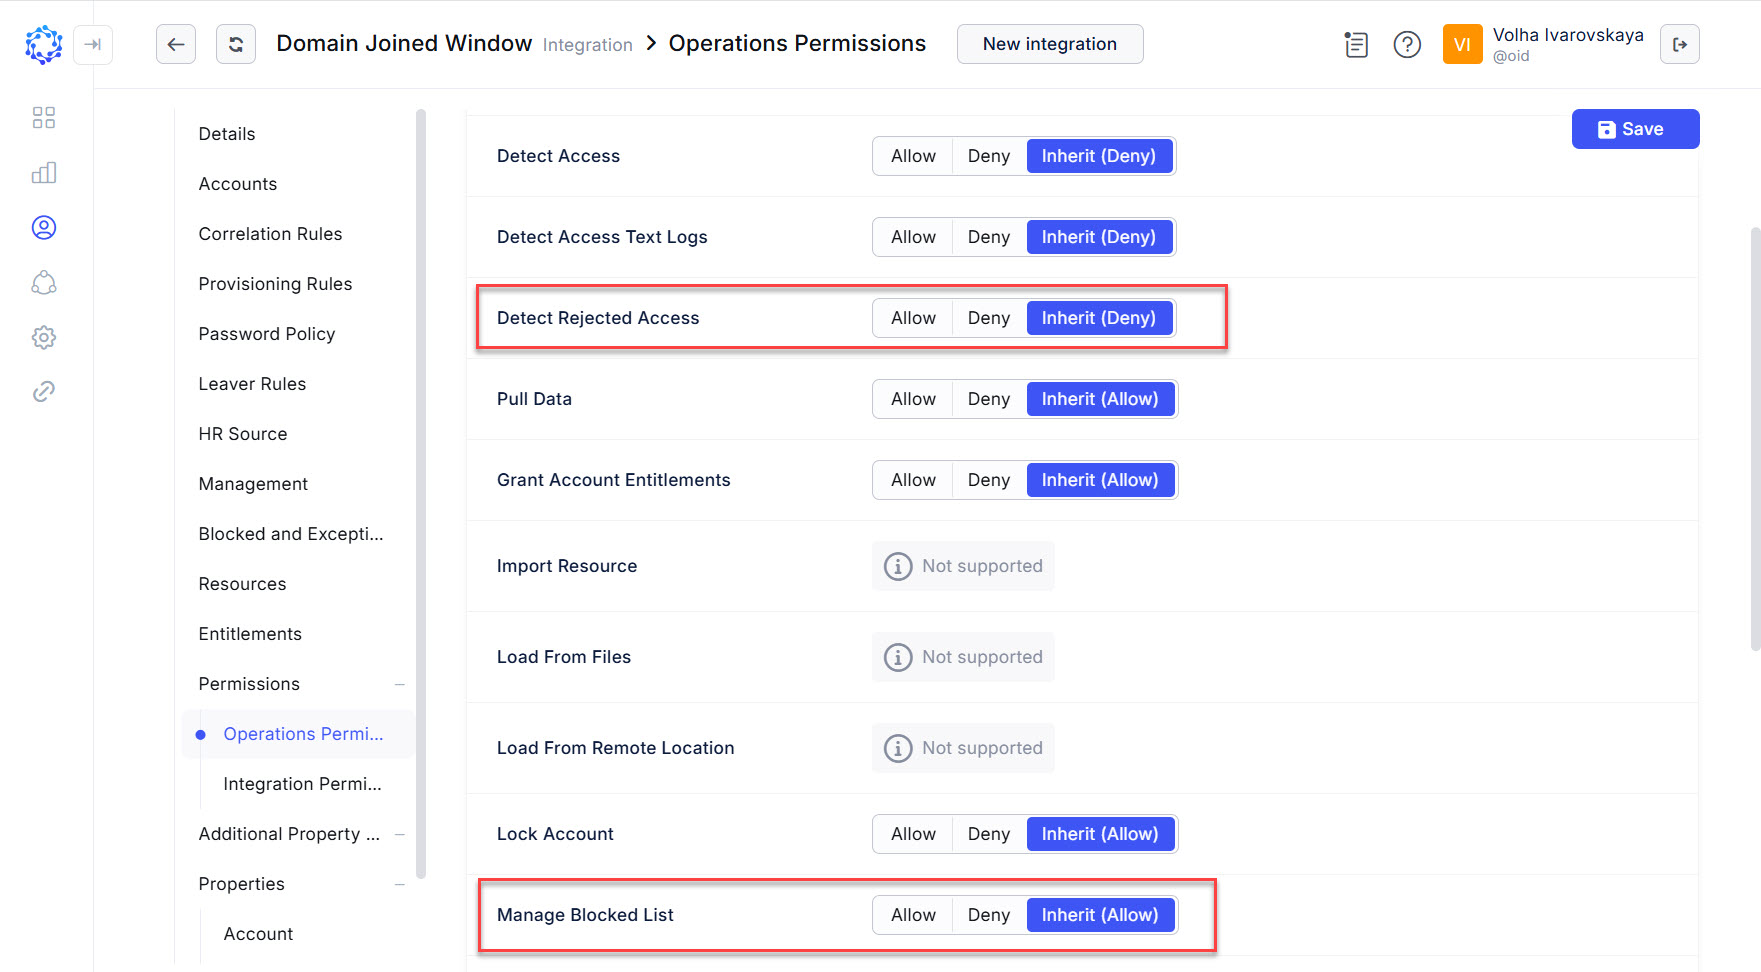Image resolution: width=1761 pixels, height=972 pixels.
Task: Collapse the Additional Property section
Action: pos(400,833)
